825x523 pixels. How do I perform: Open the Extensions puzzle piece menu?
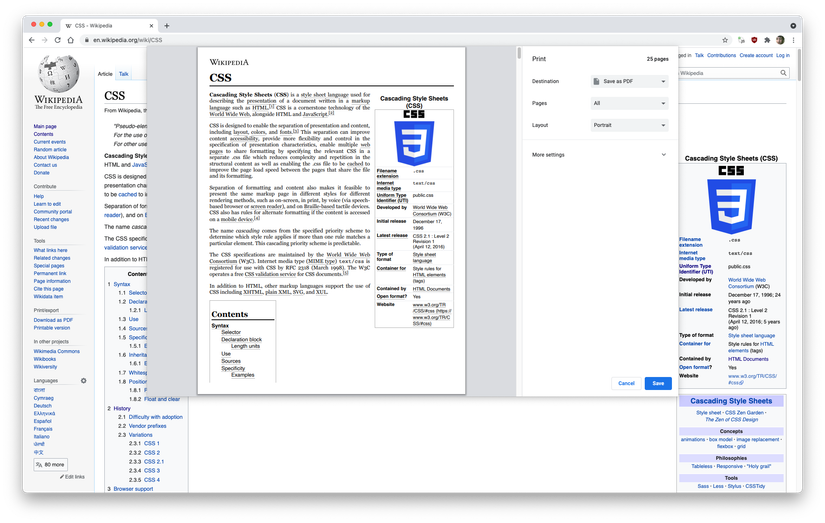pyautogui.click(x=767, y=40)
